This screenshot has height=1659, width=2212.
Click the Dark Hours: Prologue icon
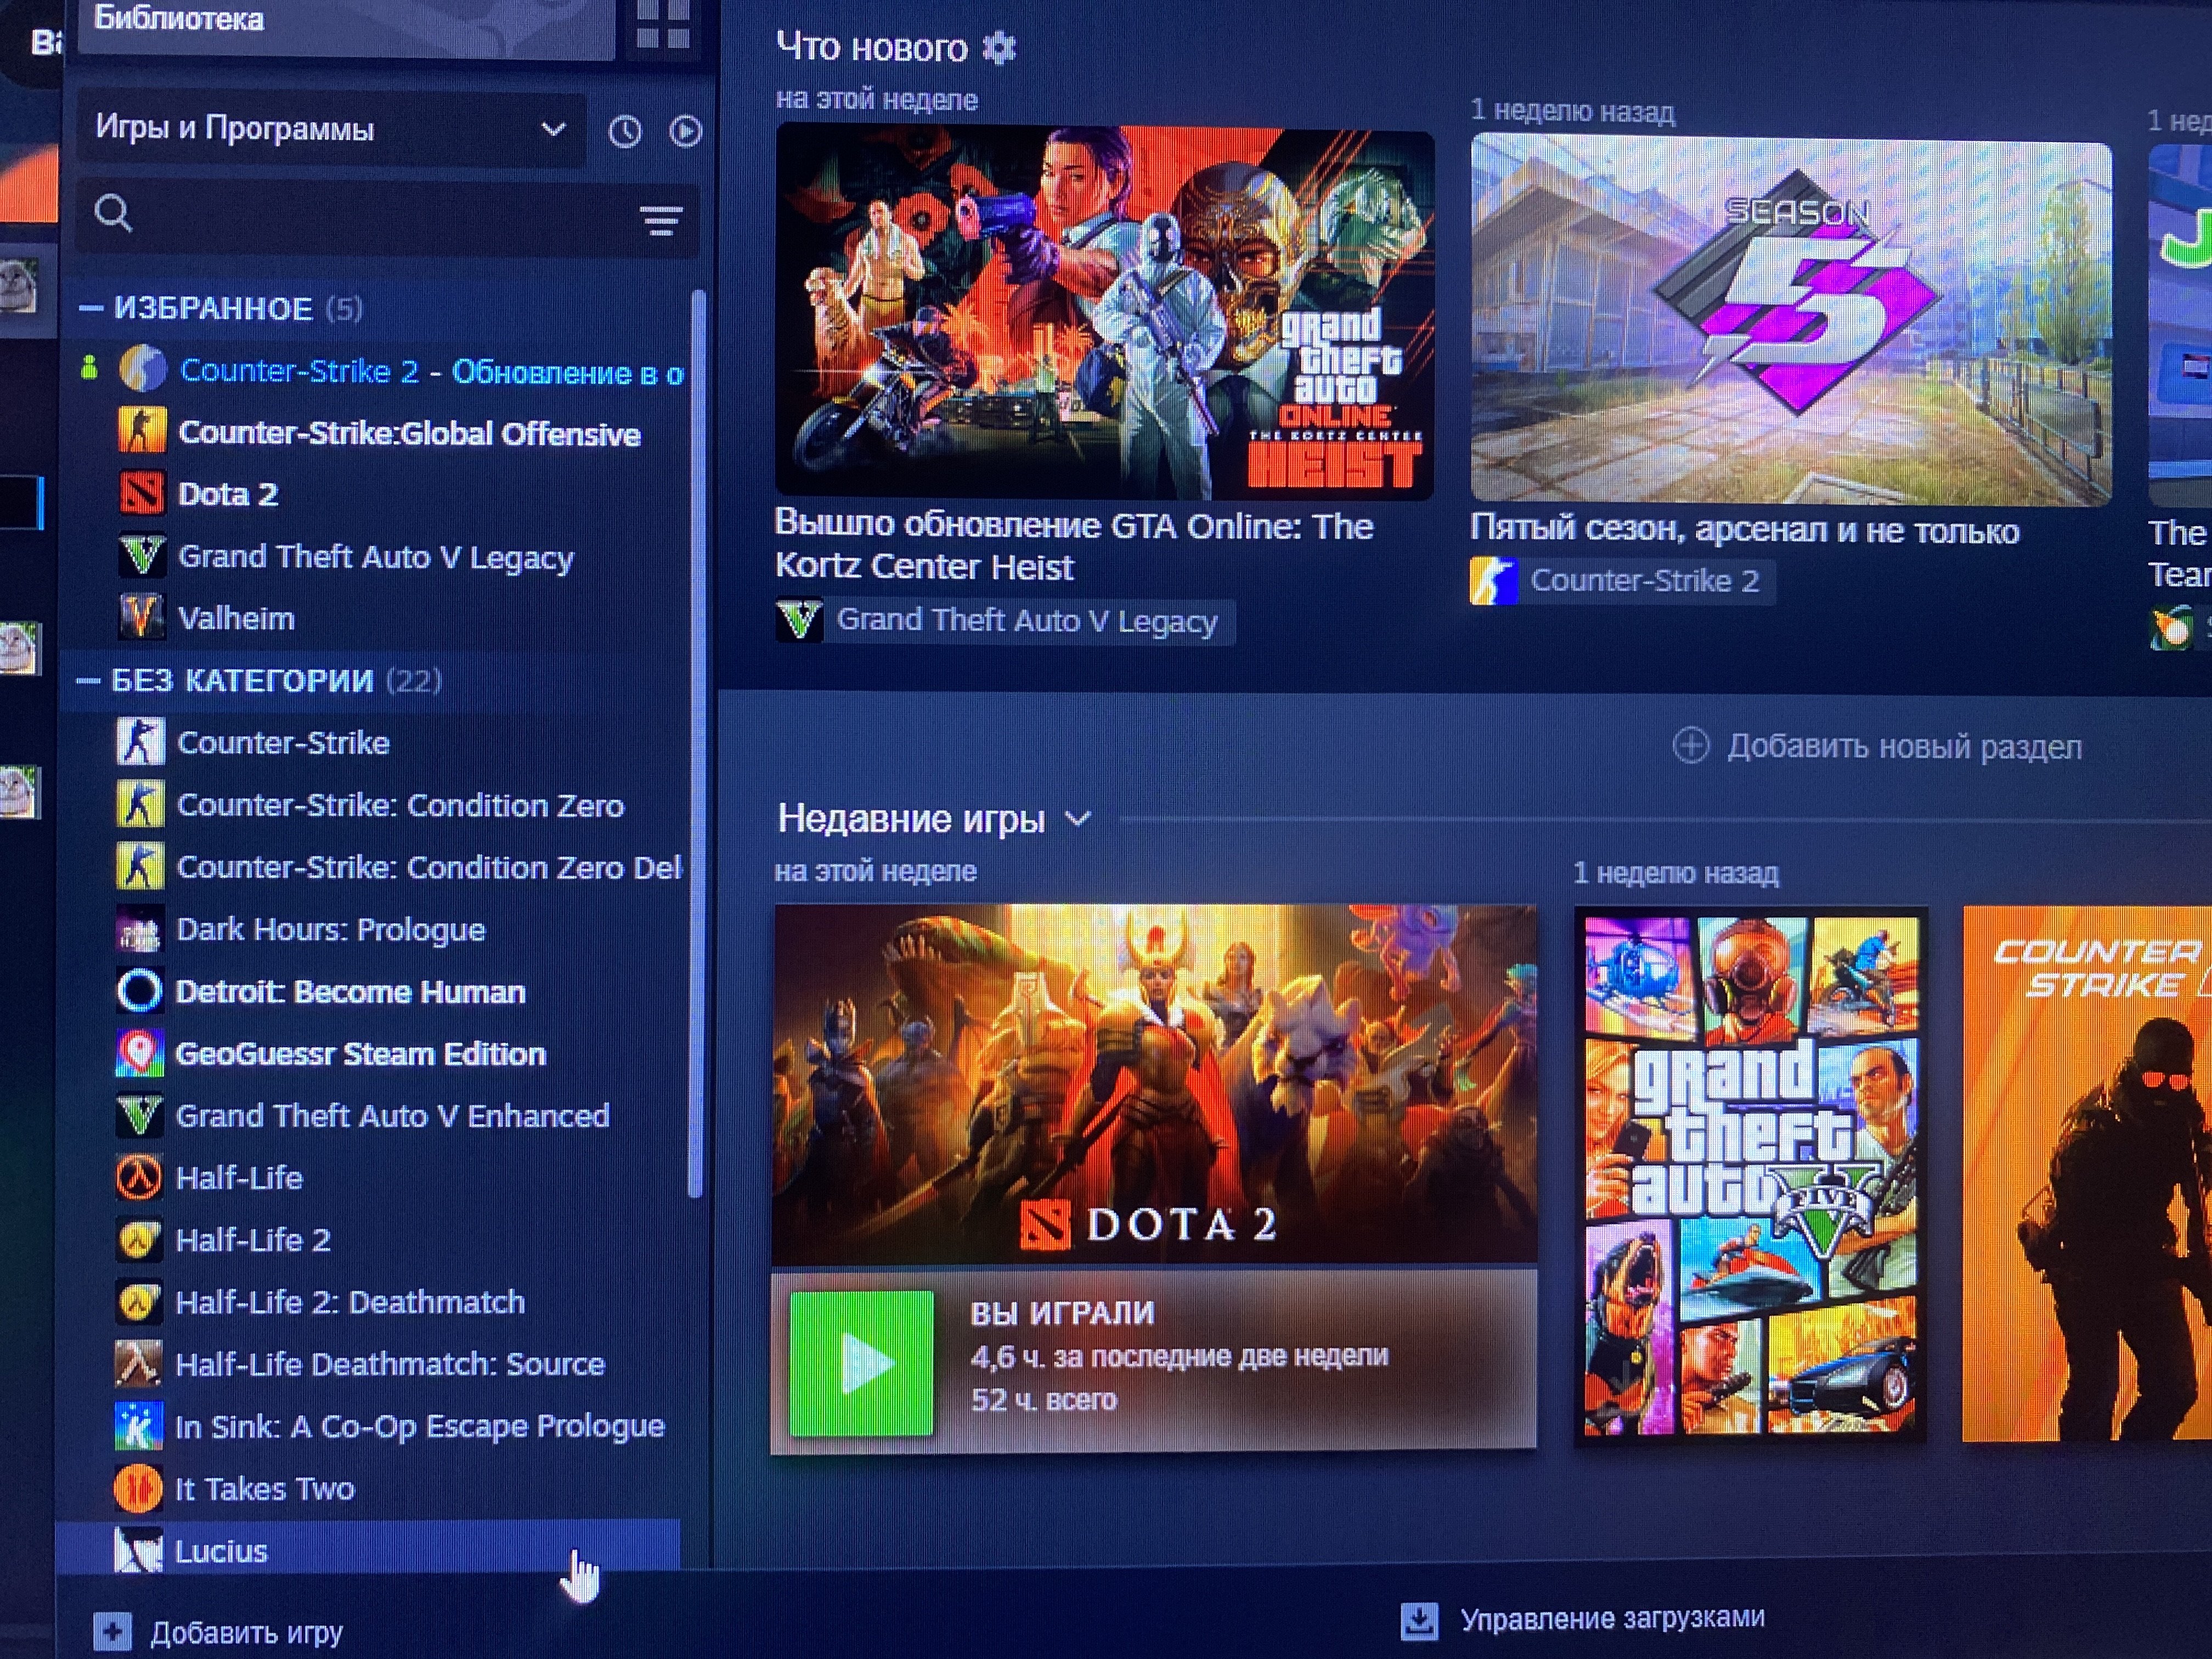pyautogui.click(x=139, y=929)
